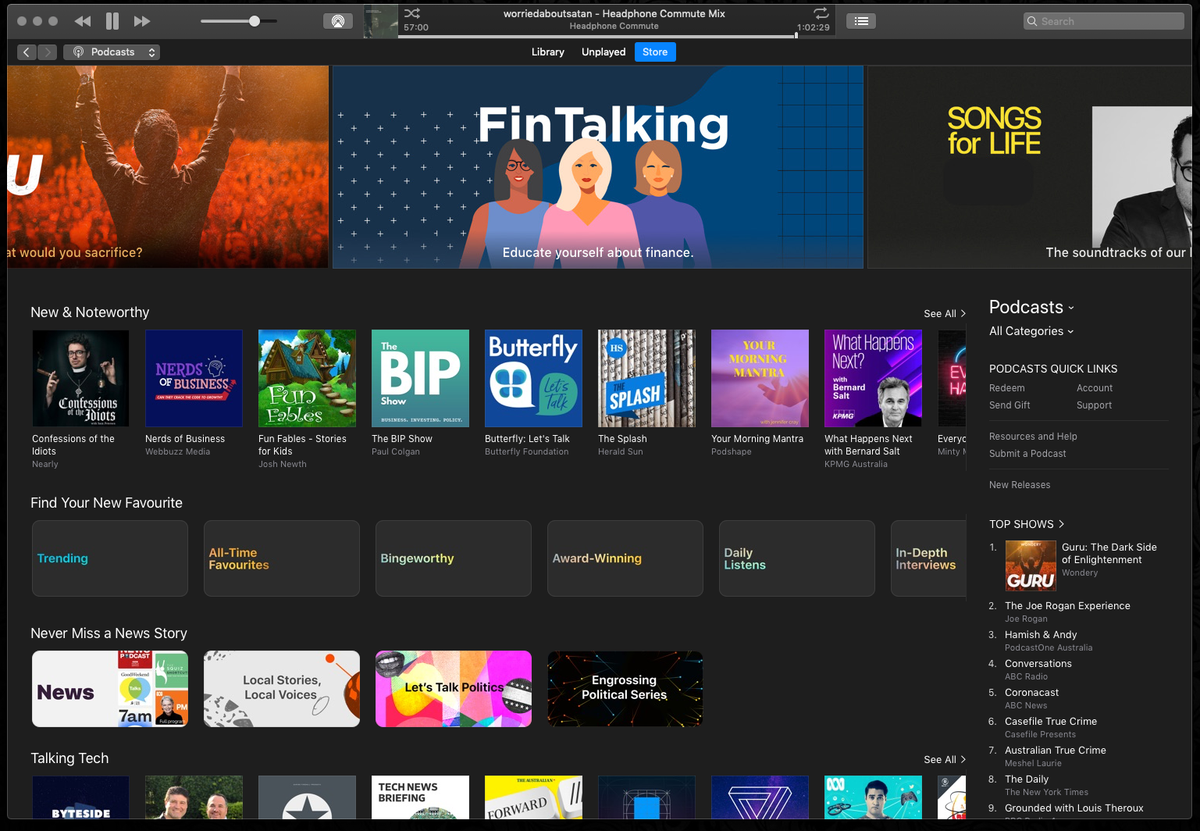
Task: Go back with the back arrow
Action: 27,52
